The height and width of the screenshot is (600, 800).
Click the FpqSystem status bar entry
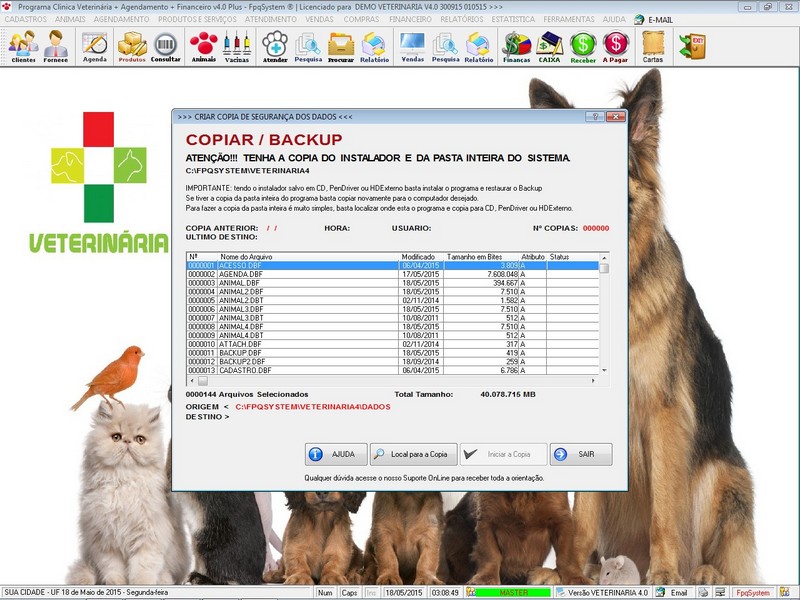tap(753, 592)
